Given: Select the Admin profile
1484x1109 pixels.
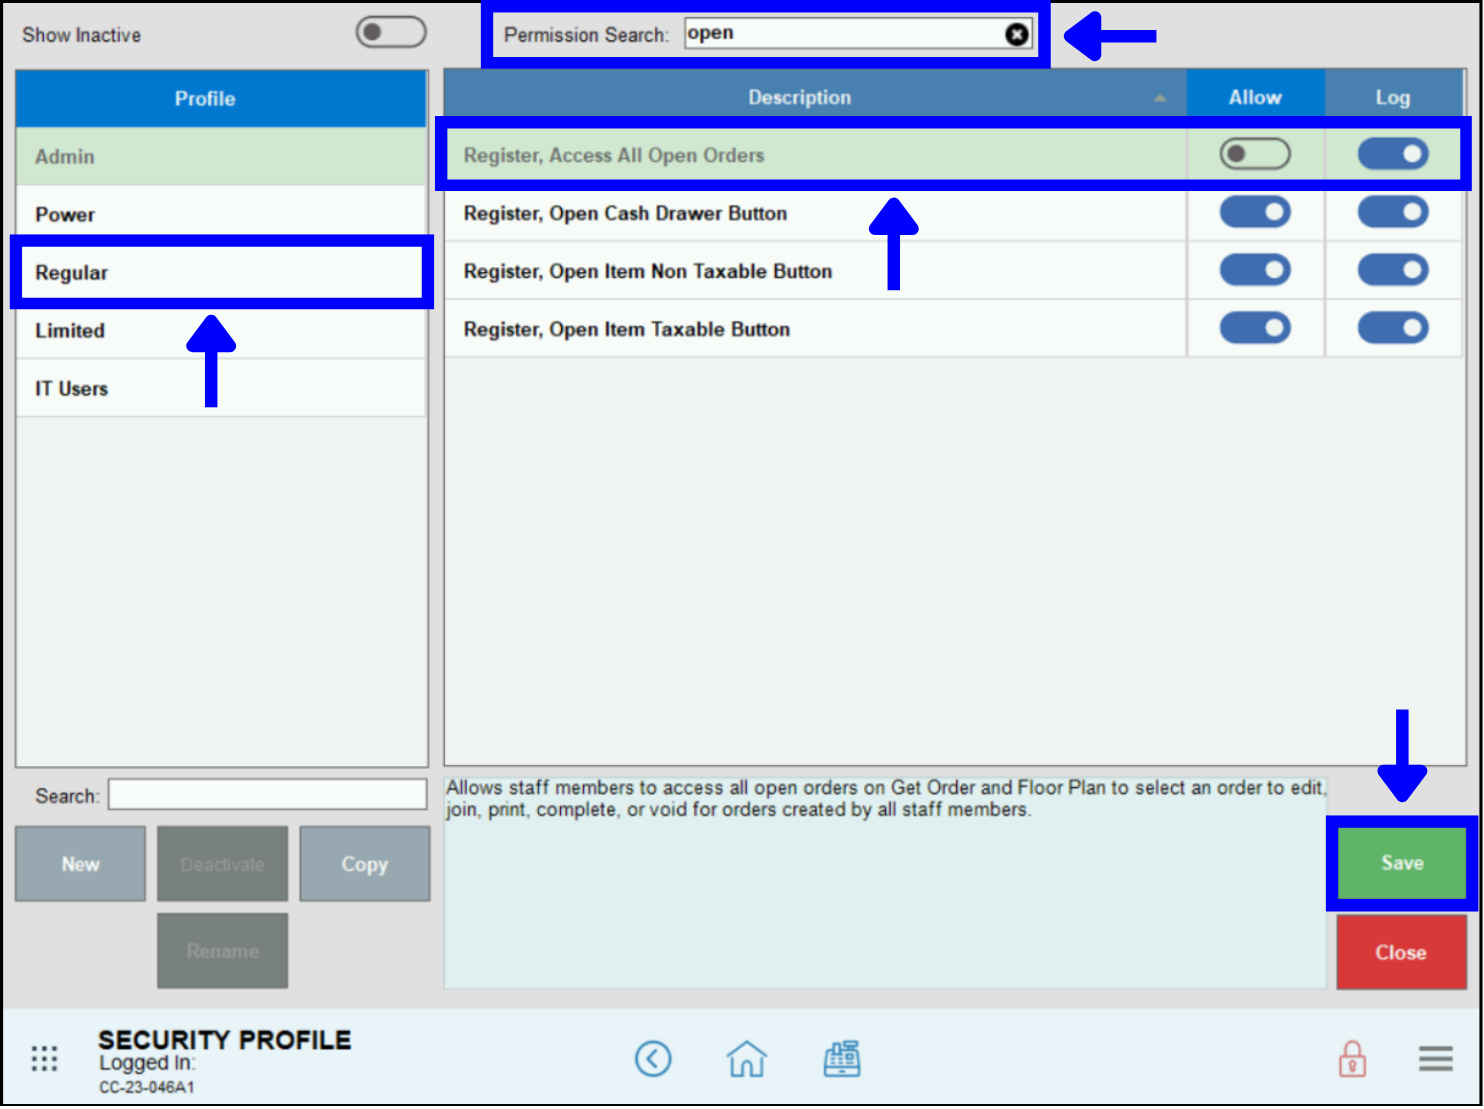Looking at the screenshot, I should 220,156.
